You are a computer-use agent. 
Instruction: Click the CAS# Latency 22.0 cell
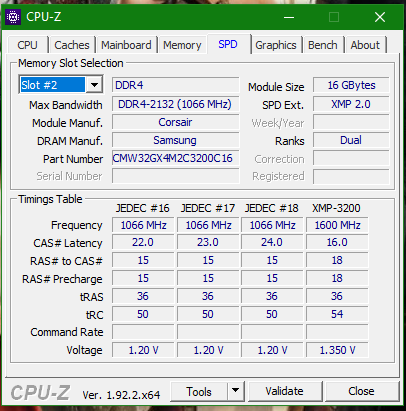click(x=143, y=242)
